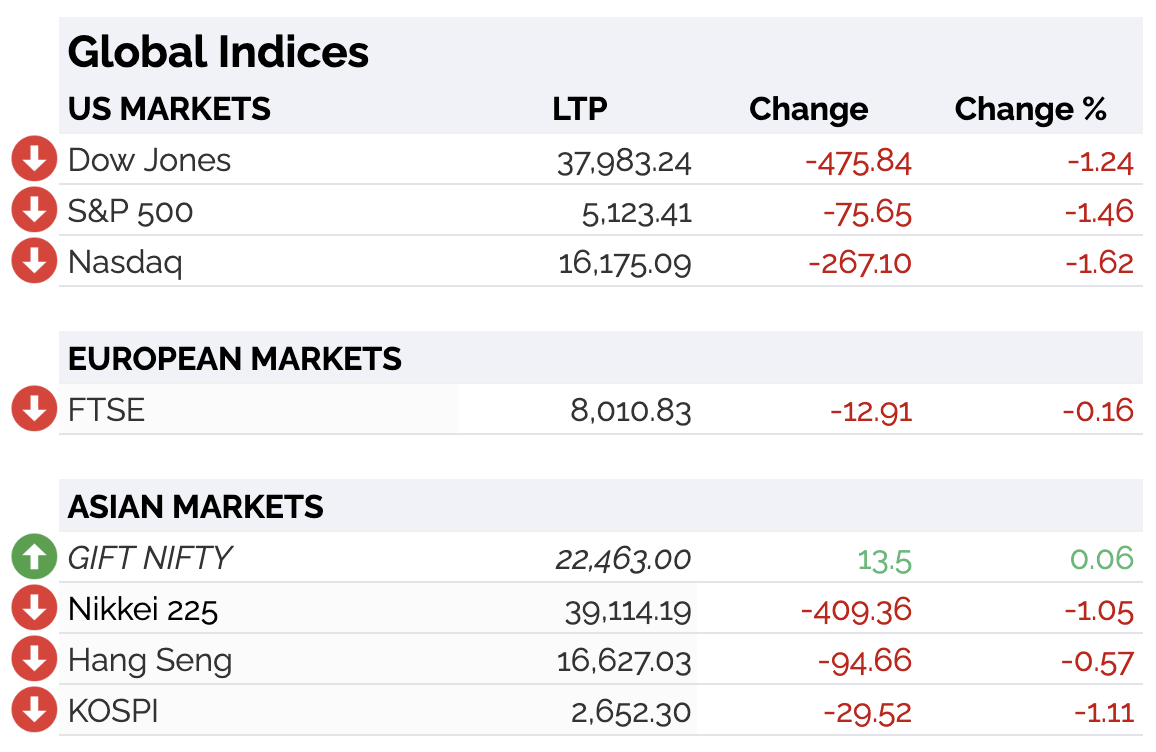Open the Nasdaq index link
Screen dimensions: 1156x752
(x=125, y=262)
